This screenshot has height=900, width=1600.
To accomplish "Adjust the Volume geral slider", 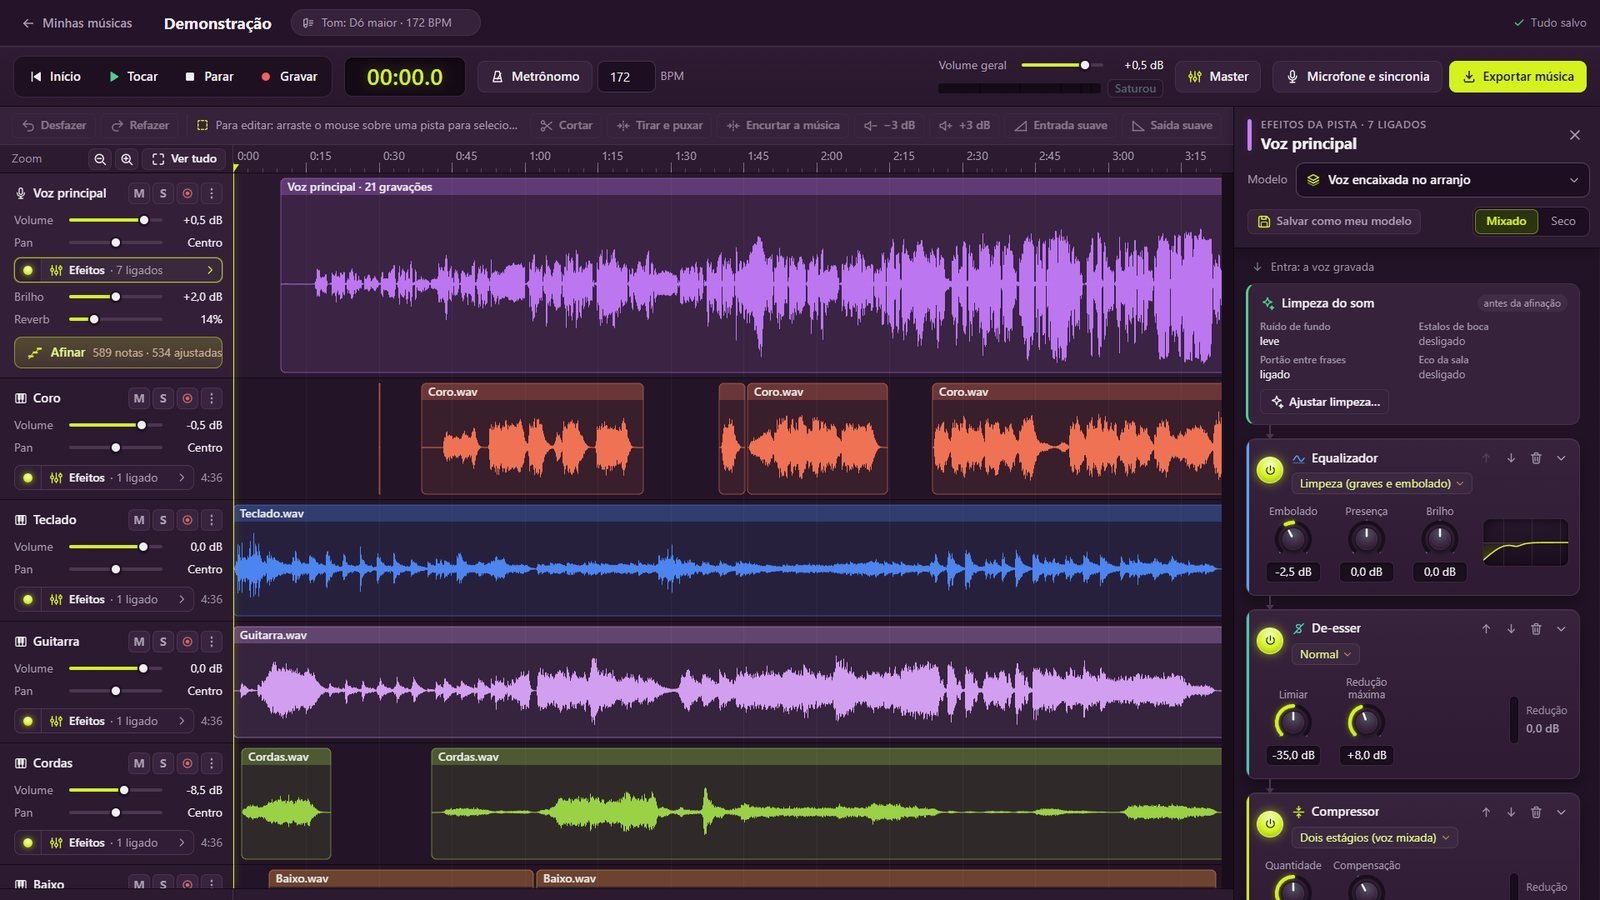I will click(1061, 65).
